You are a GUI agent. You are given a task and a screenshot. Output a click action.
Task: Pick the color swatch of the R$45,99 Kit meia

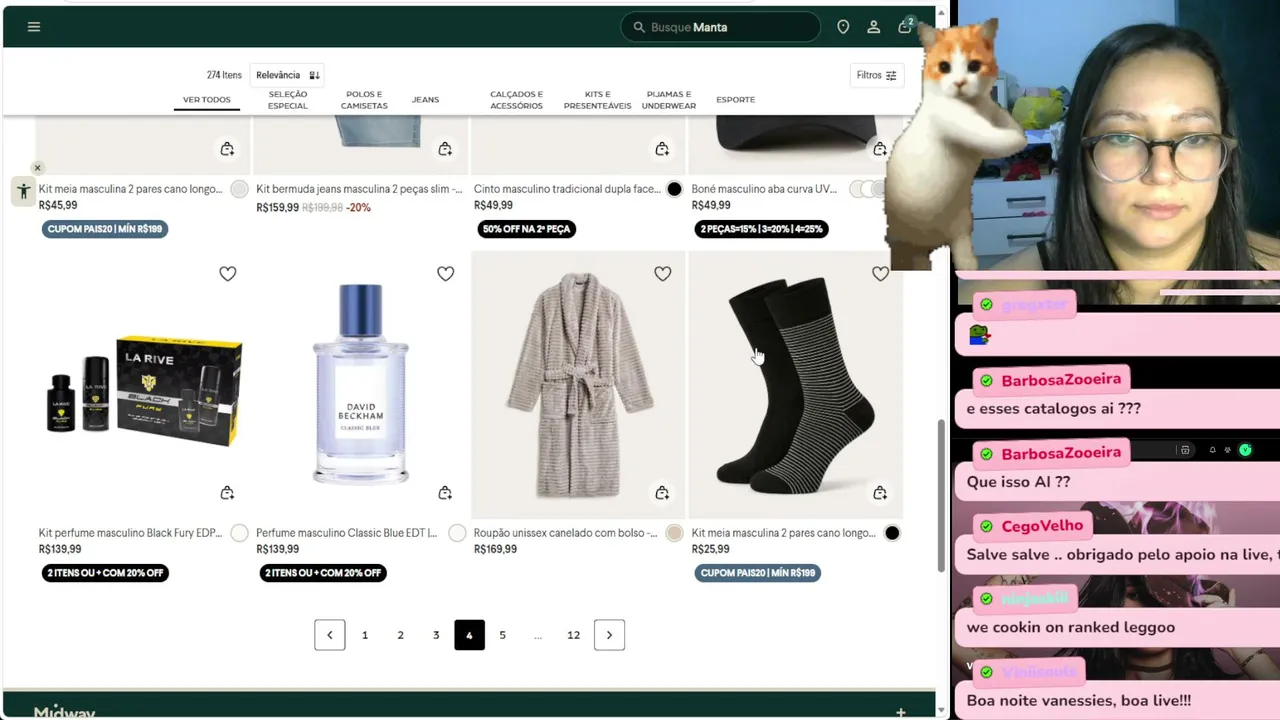pos(239,189)
